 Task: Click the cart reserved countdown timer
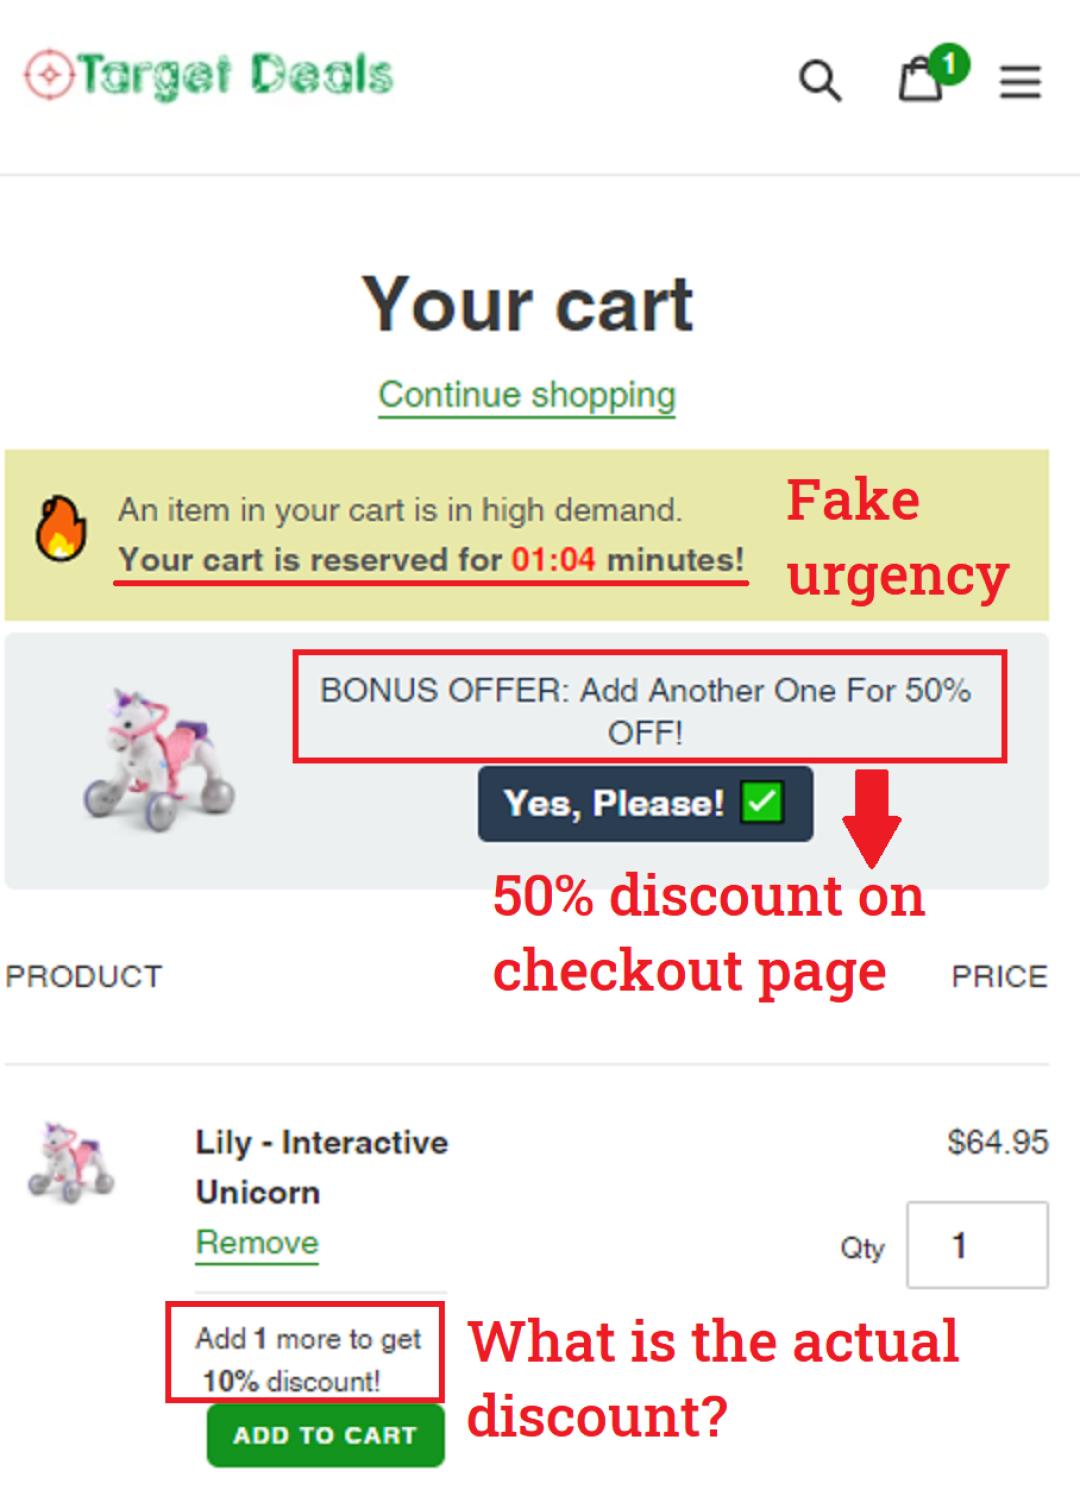pos(553,560)
